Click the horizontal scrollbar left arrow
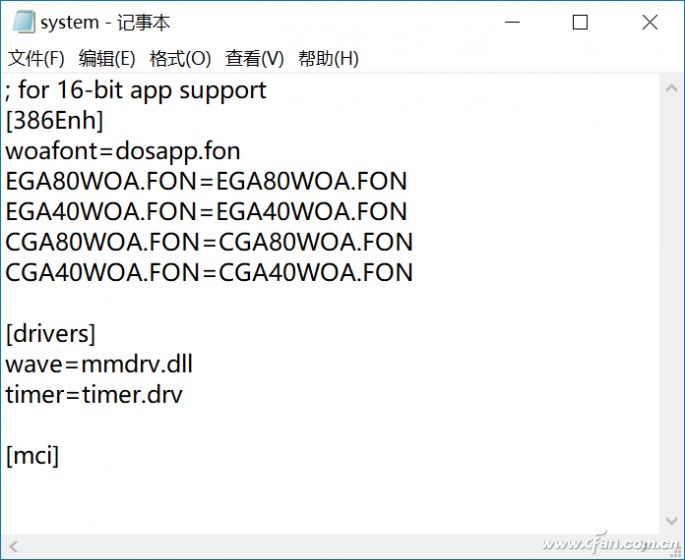Viewport: 685px width, 560px height. tap(14, 546)
